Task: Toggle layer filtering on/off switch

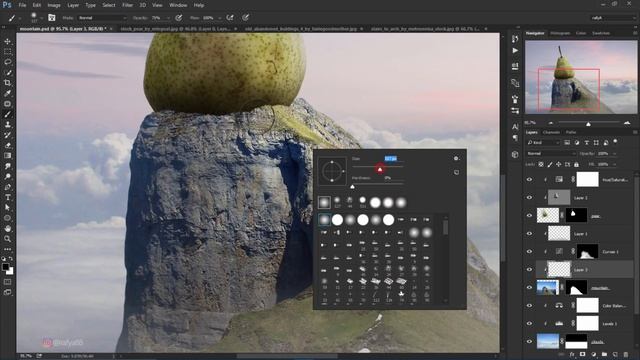Action: click(616, 142)
